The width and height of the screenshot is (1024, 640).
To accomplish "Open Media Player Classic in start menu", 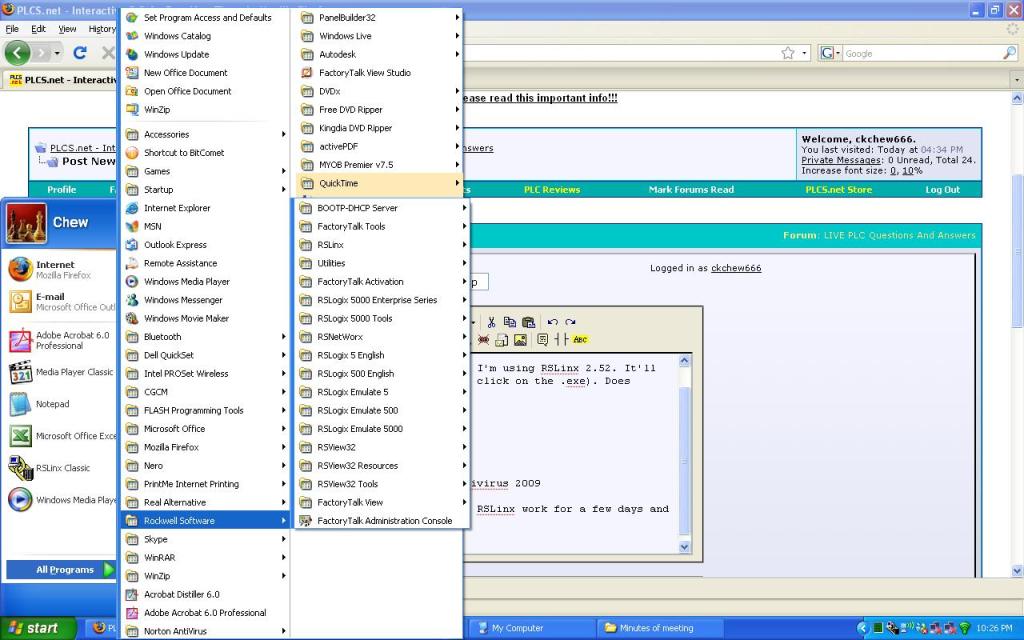I will 62,372.
